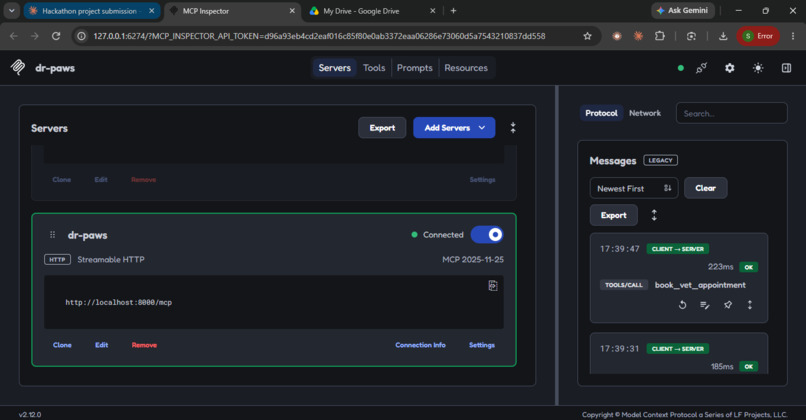This screenshot has width=806, height=420.
Task: Click the side panel layout icon
Action: (x=786, y=68)
